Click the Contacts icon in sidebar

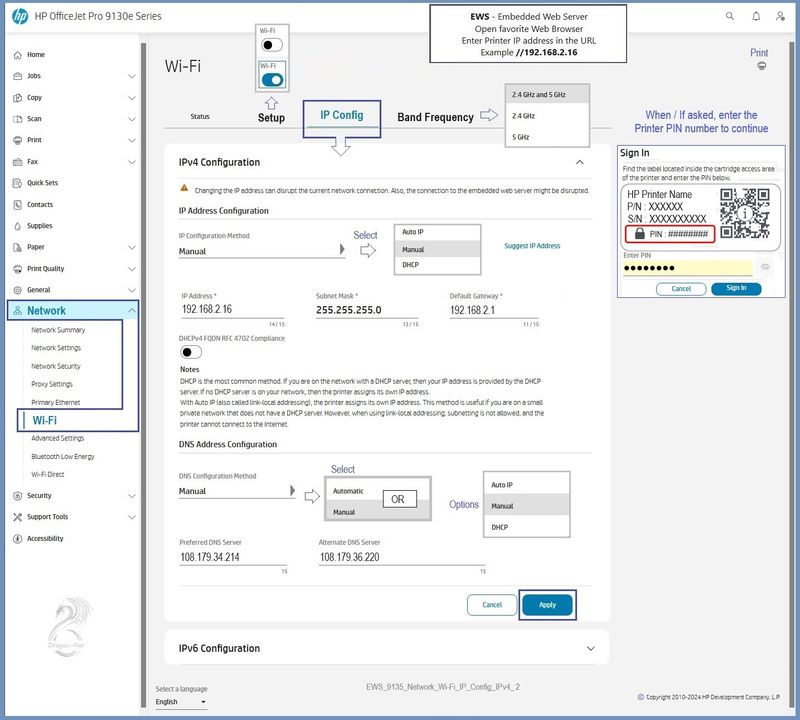click(x=17, y=205)
